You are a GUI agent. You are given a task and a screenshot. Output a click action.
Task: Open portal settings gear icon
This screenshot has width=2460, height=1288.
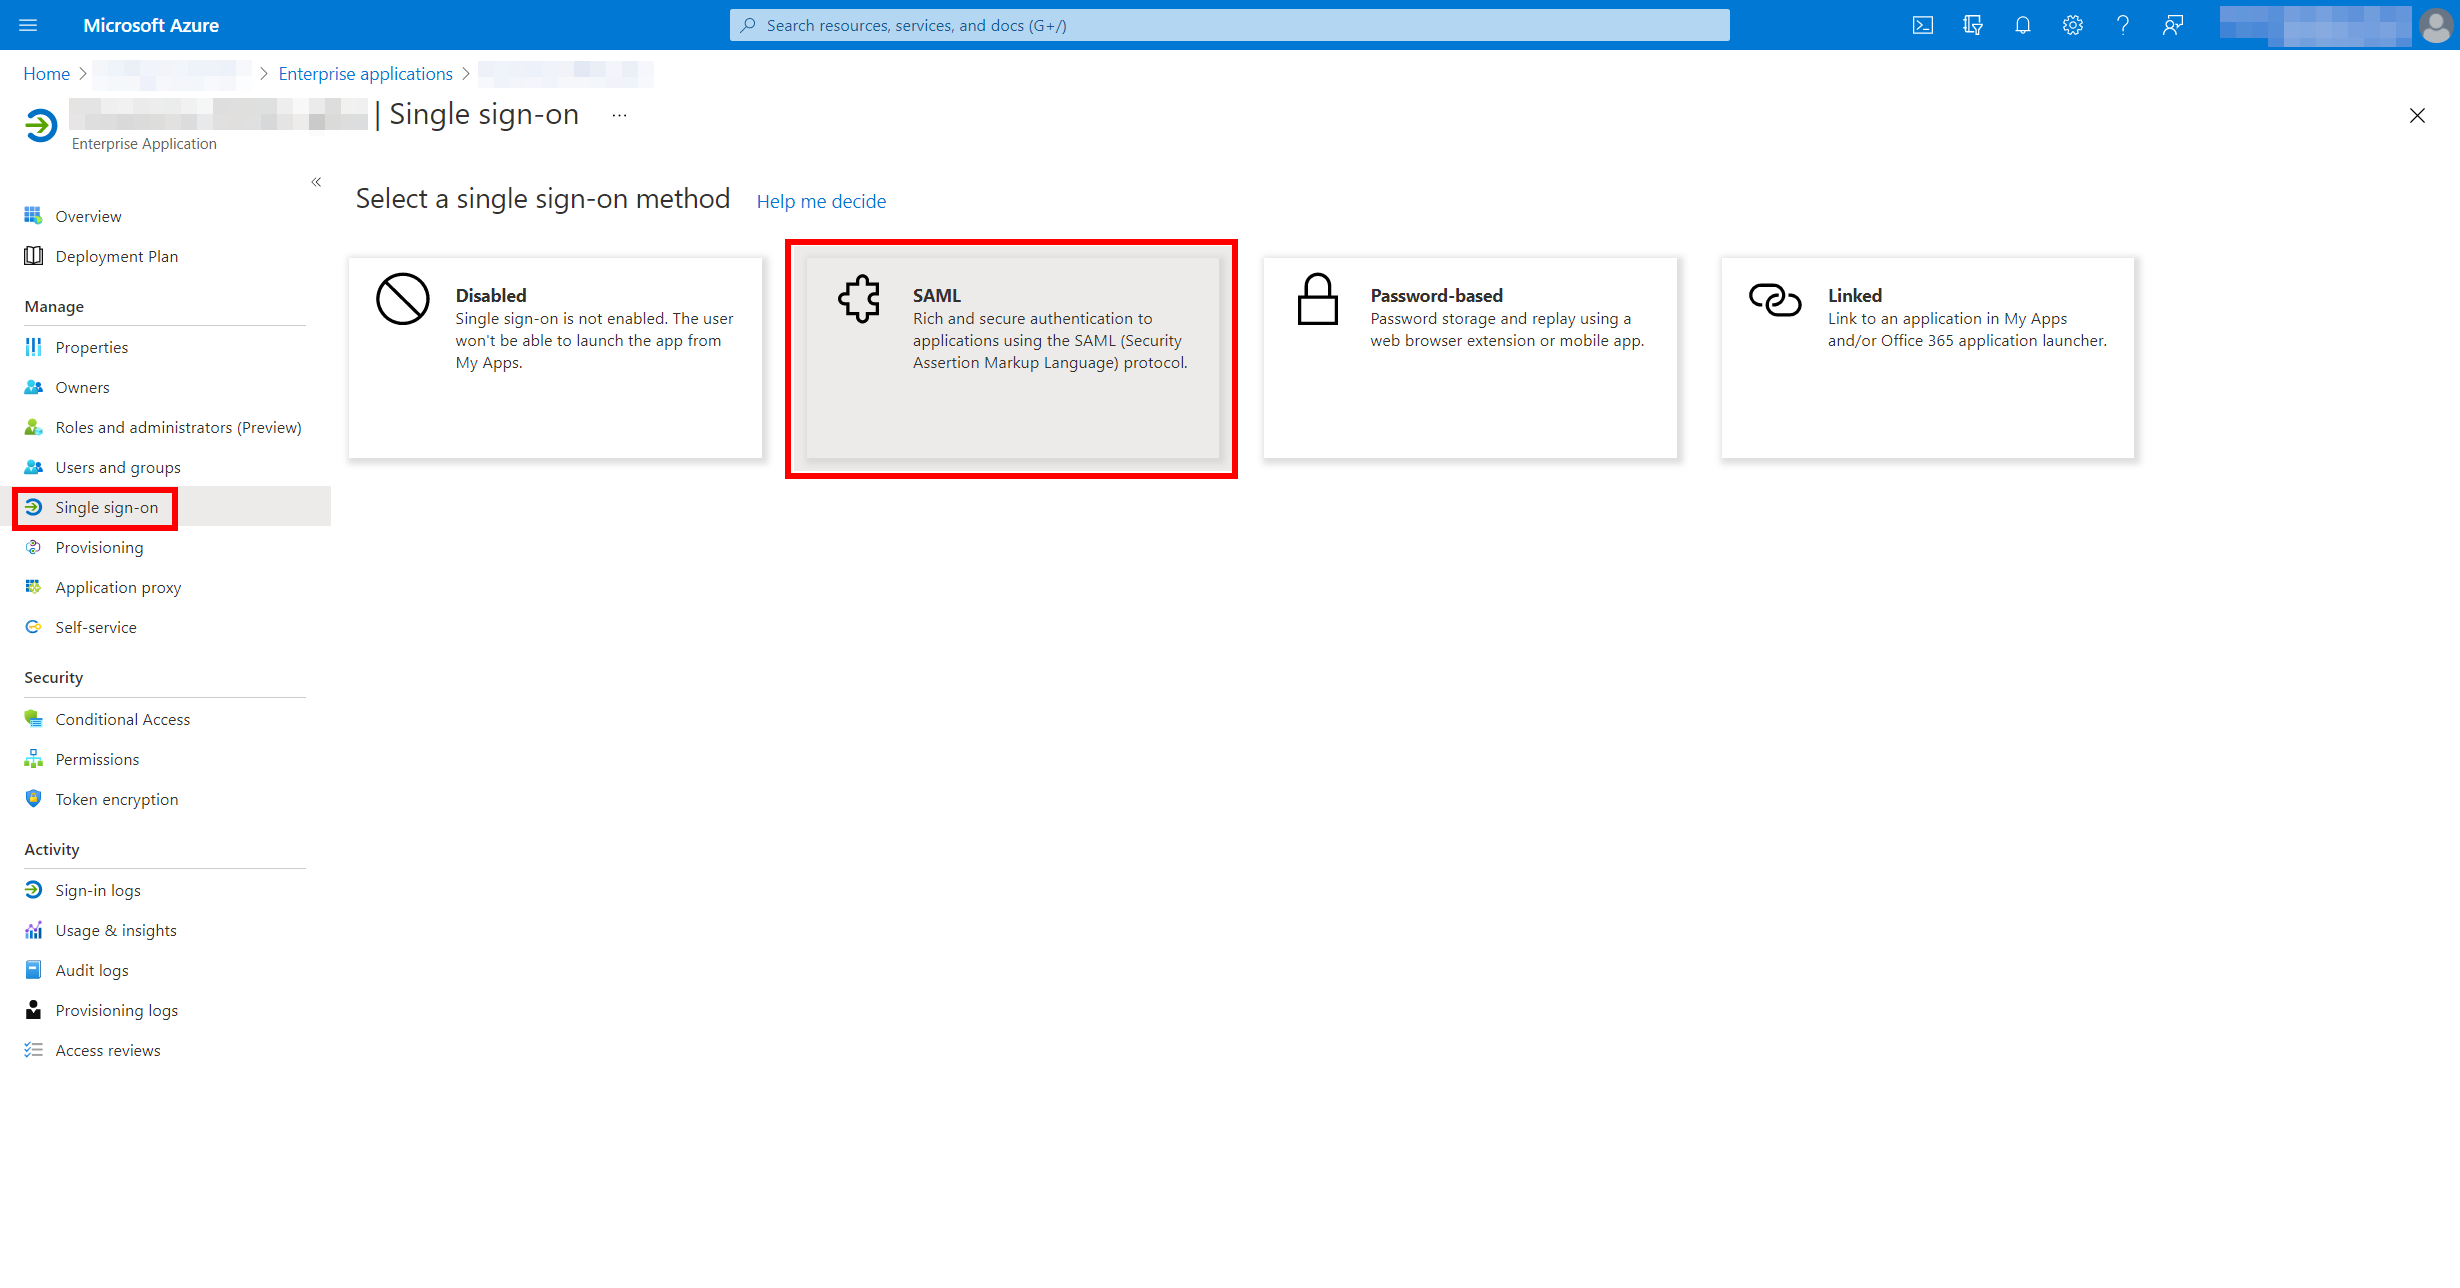click(2072, 25)
